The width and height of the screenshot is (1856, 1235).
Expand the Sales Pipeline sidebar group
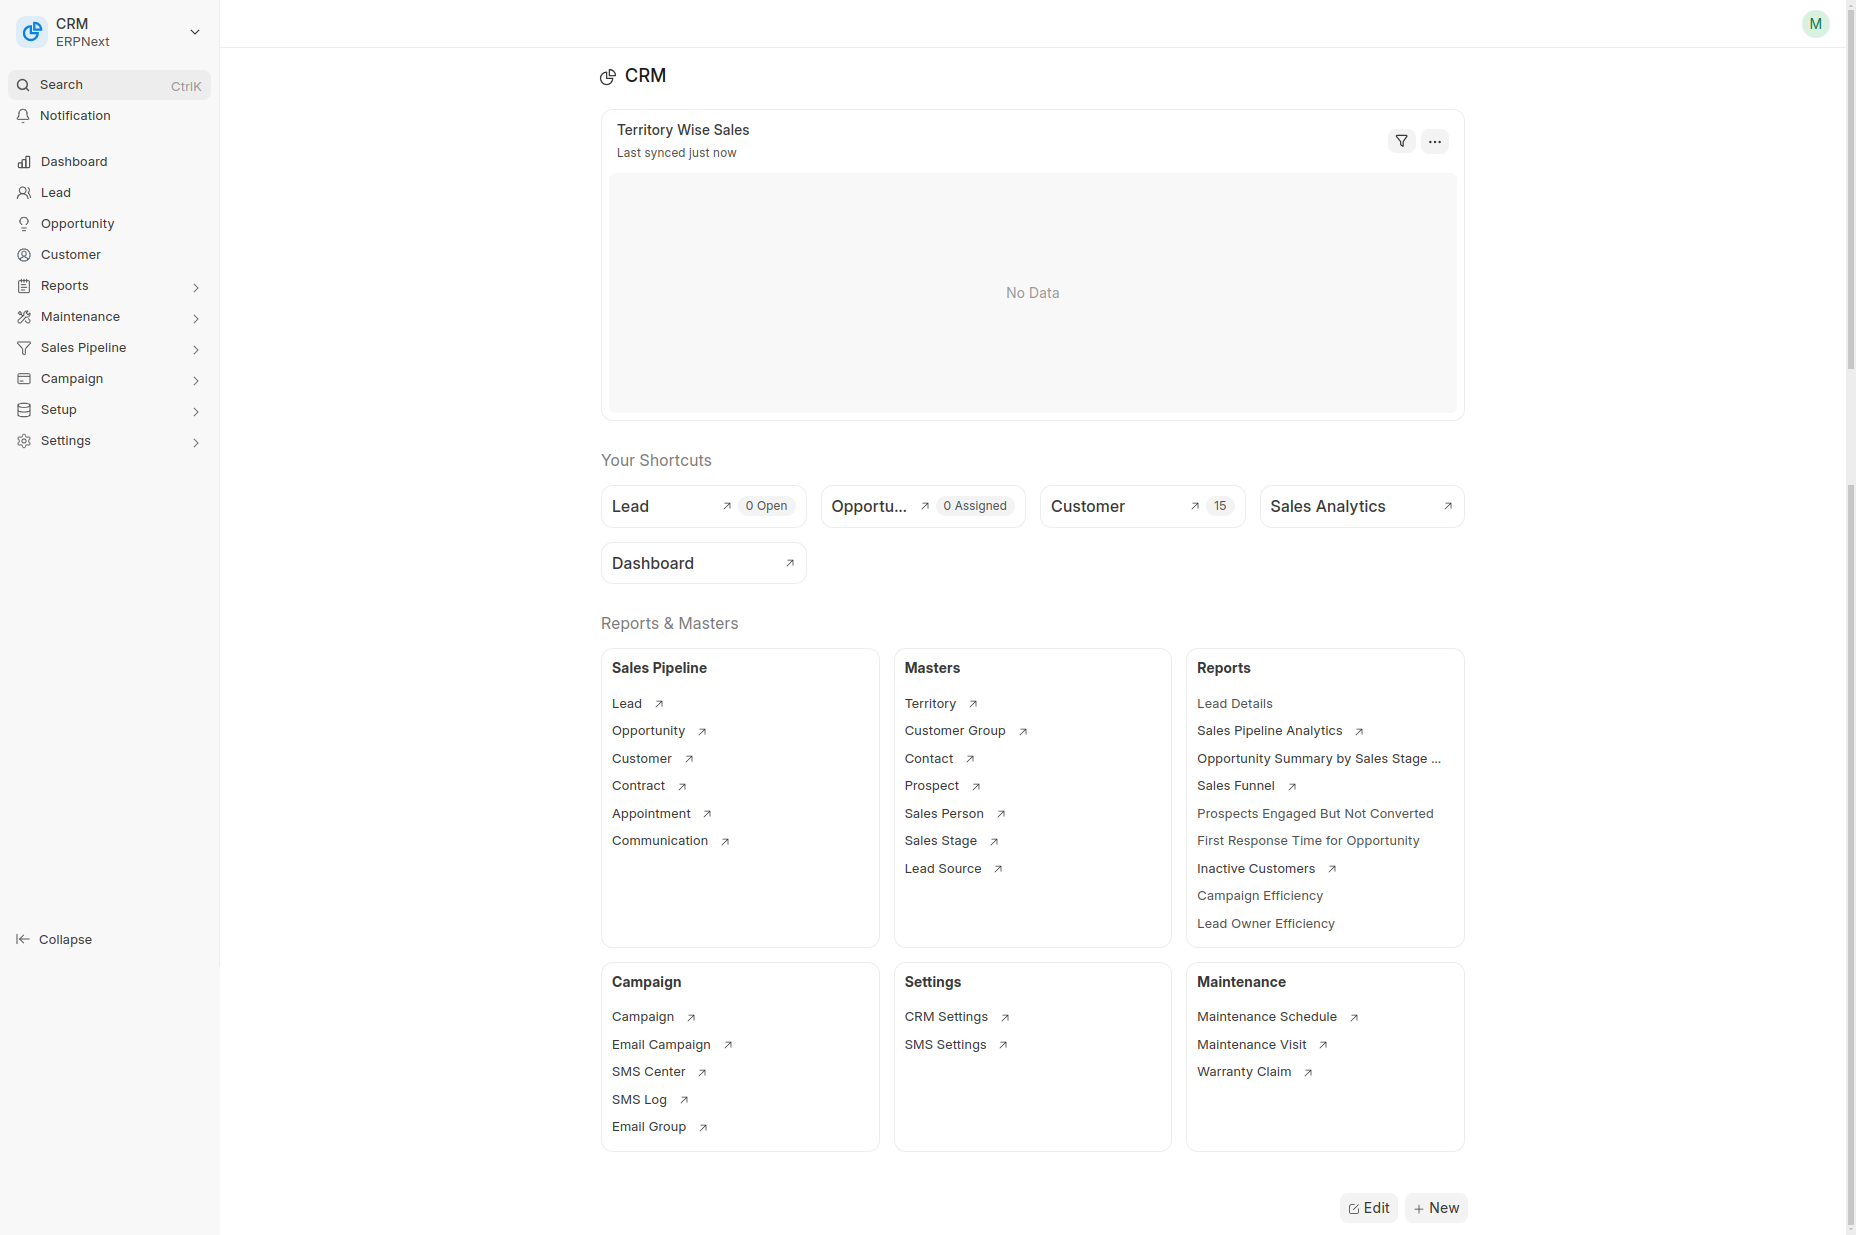click(x=196, y=349)
